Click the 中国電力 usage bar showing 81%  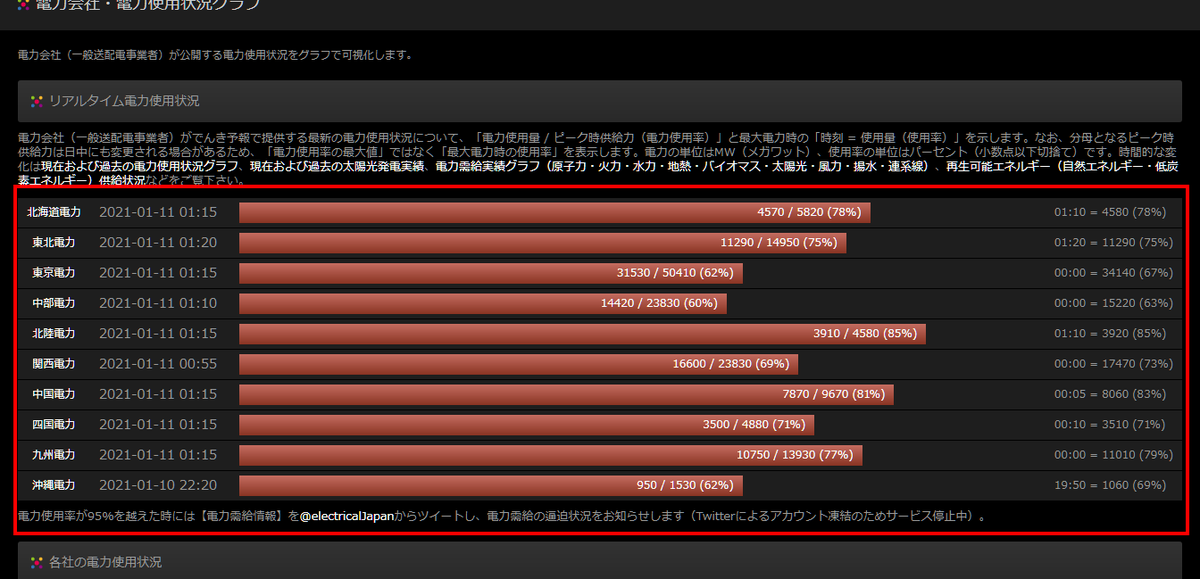tap(566, 394)
